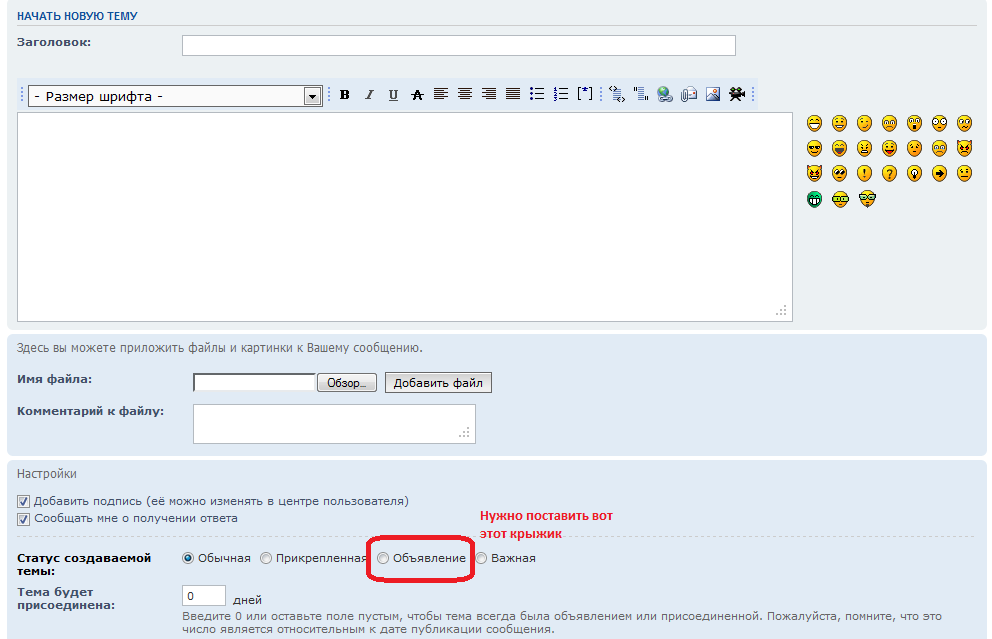Viewport: 992px width, 639px height.
Task: Insert a hyperlink with the globe icon
Action: (665, 95)
